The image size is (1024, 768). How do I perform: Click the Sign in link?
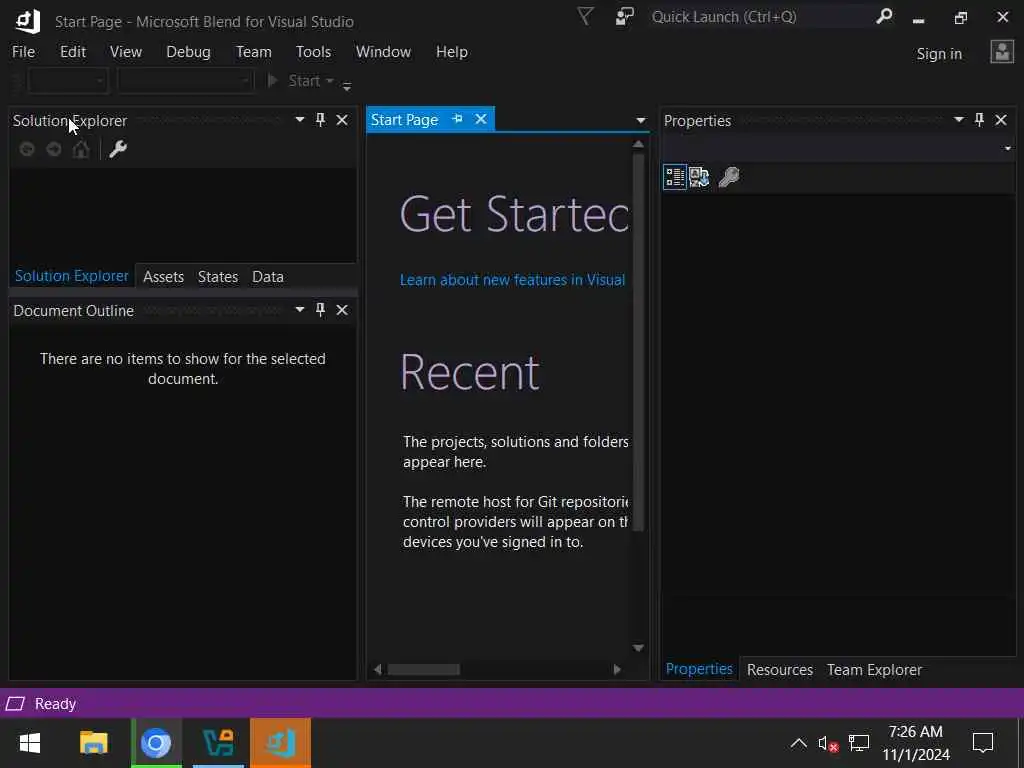[x=939, y=54]
